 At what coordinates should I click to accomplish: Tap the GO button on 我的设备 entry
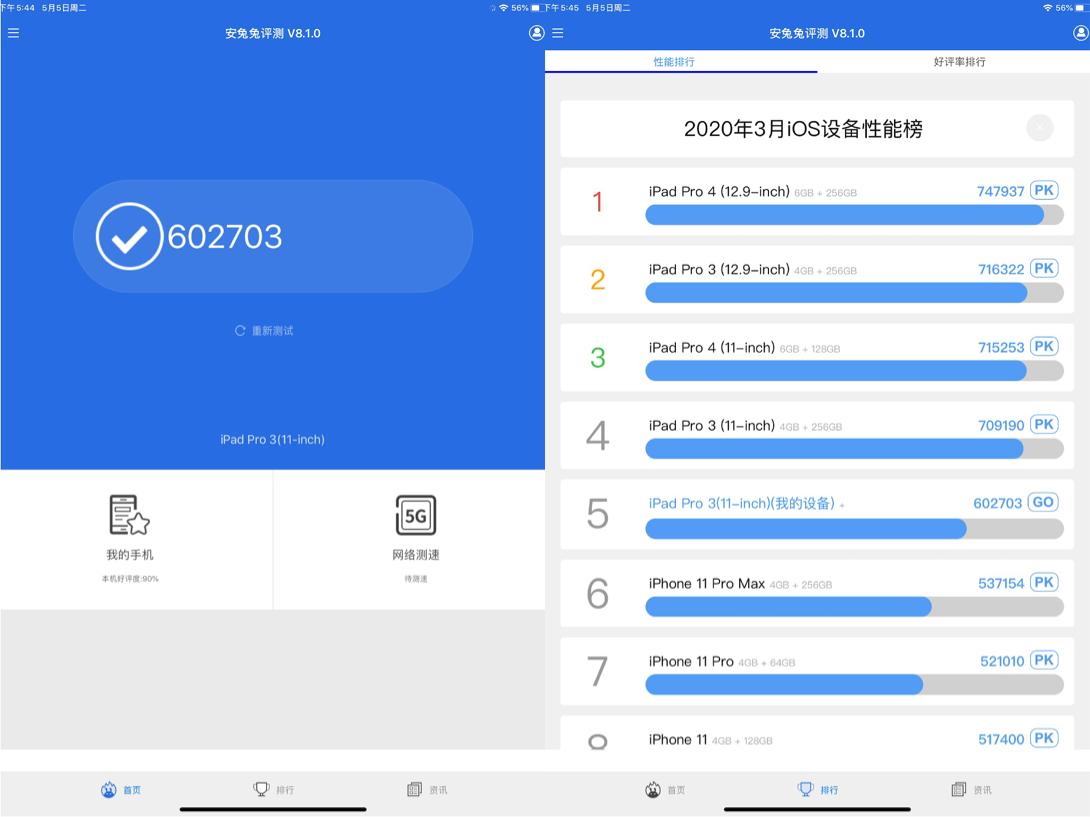1043,502
